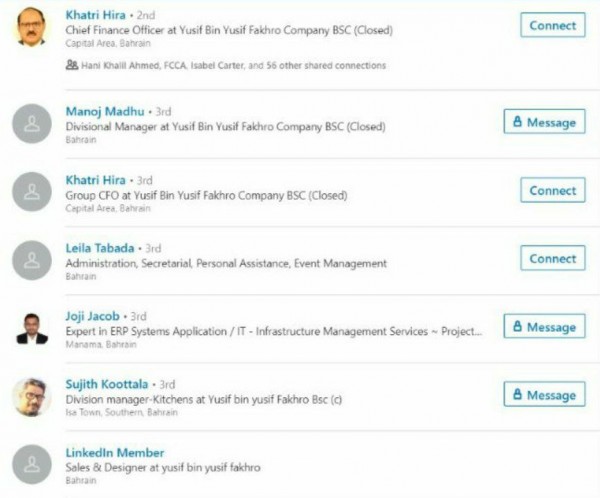Open Chief Finance Officer Khatri Hira's profile photo
Viewport: 600px width, 498px height.
[32, 26]
